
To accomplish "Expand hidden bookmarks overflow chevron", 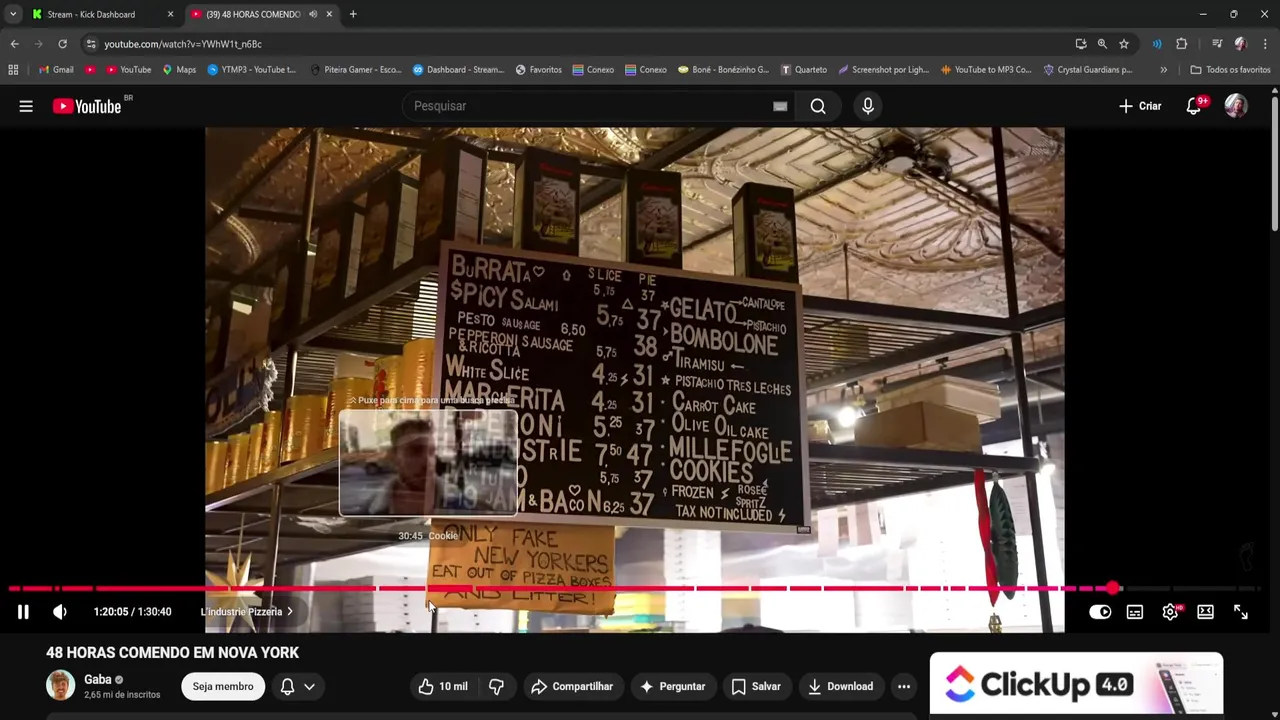I will (x=1163, y=70).
